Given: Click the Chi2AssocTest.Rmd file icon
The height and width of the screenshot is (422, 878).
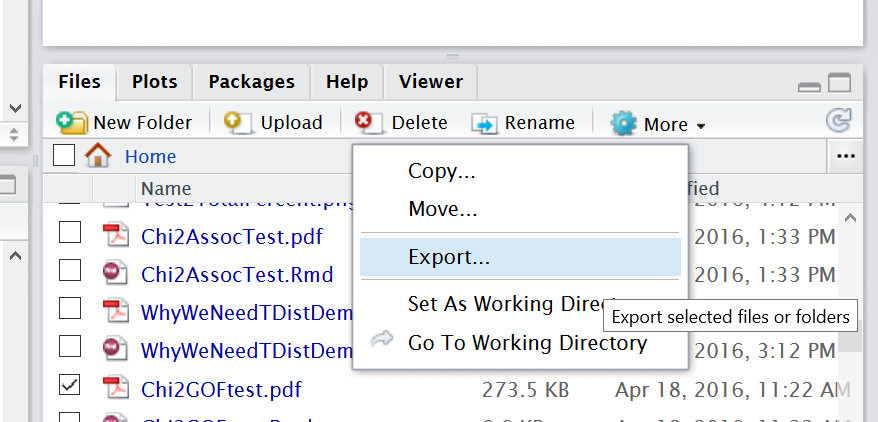Looking at the screenshot, I should [x=116, y=273].
